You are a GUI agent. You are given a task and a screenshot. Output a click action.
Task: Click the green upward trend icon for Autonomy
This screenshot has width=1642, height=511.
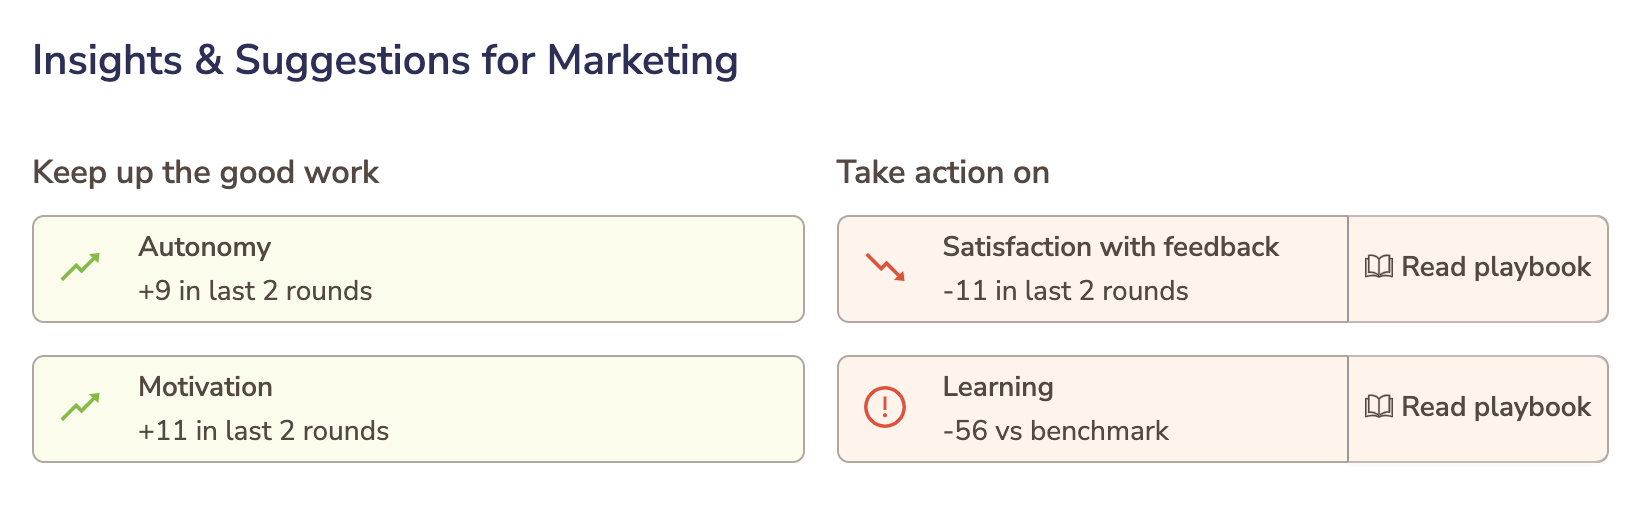tap(80, 268)
